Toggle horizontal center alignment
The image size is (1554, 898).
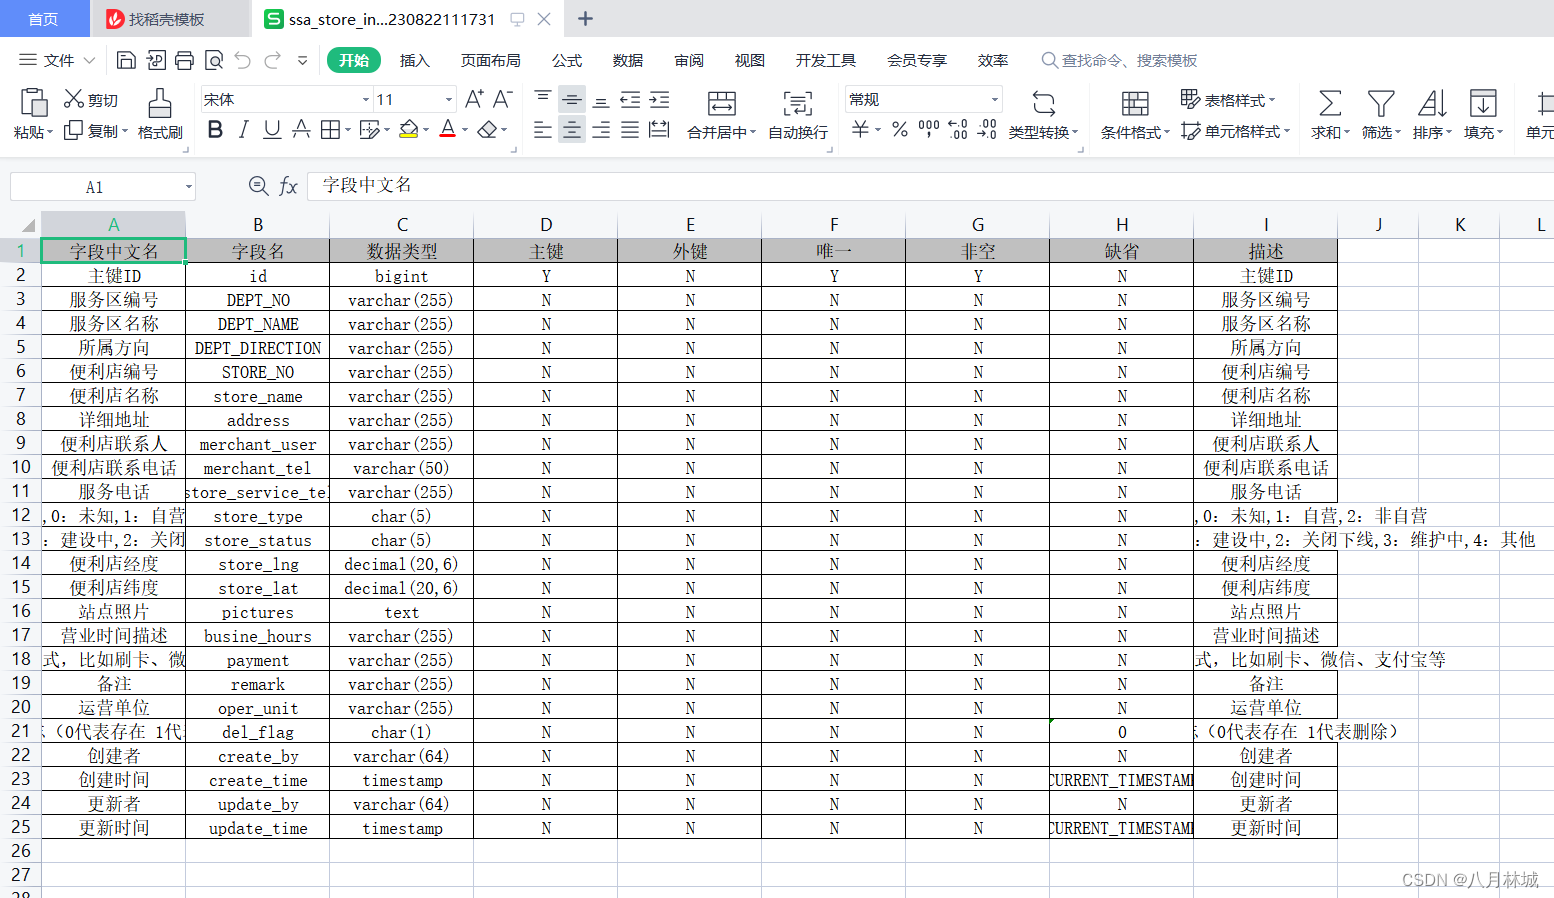(572, 129)
